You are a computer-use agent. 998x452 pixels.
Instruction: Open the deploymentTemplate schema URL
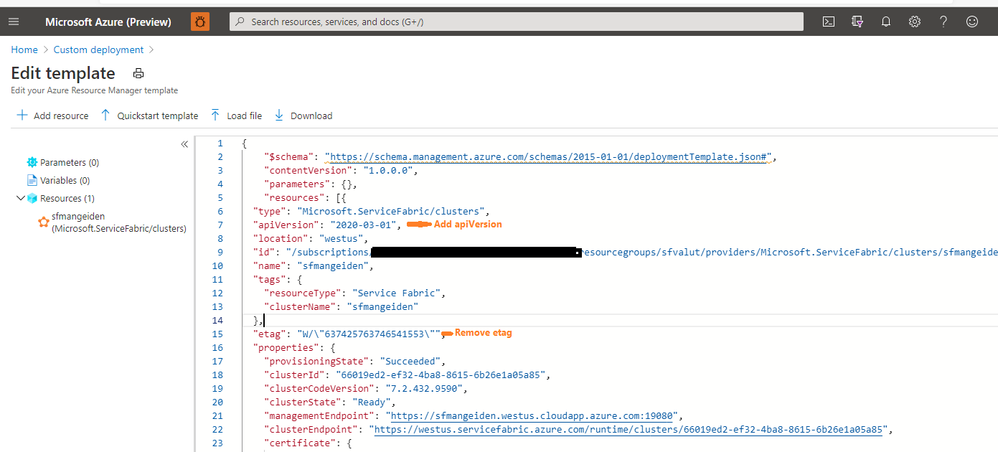pos(548,157)
